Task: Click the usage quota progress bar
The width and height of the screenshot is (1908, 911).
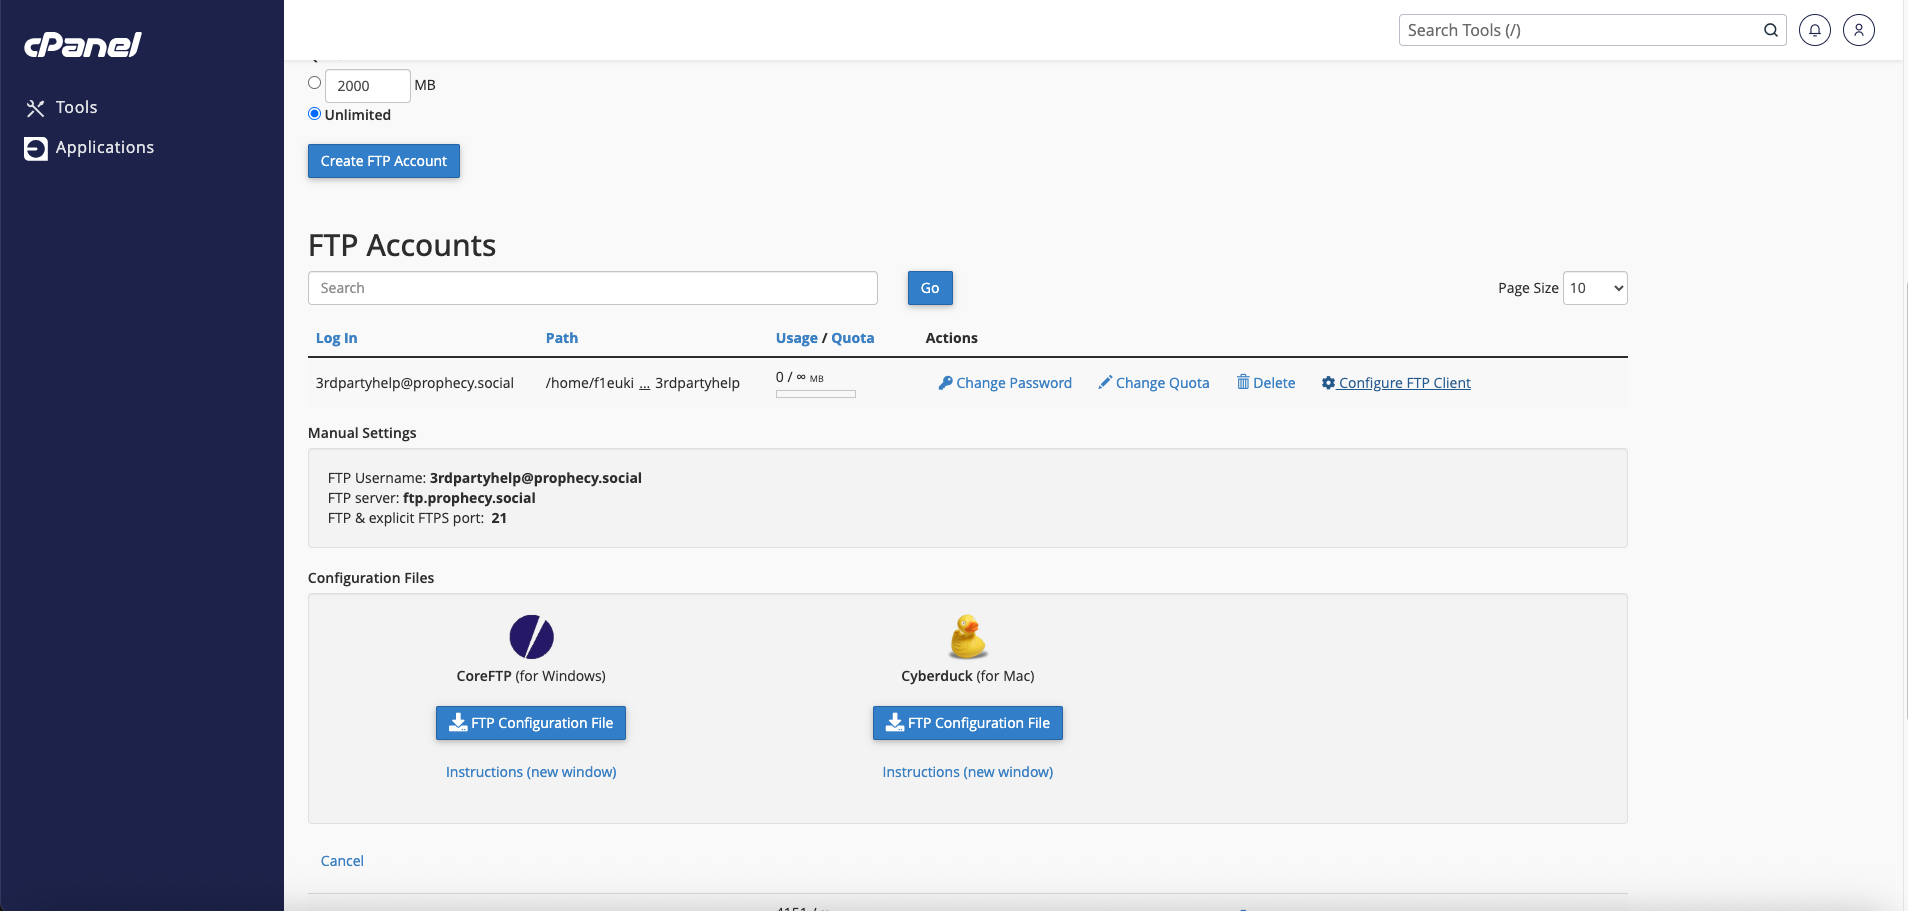Action: [816, 394]
